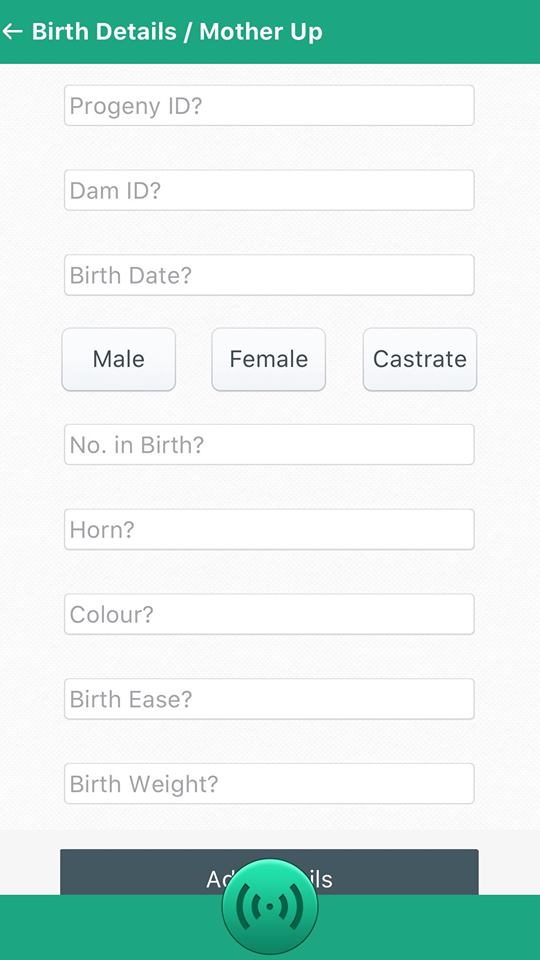The width and height of the screenshot is (540, 960).
Task: Open the Colour selection field
Action: click(x=269, y=614)
